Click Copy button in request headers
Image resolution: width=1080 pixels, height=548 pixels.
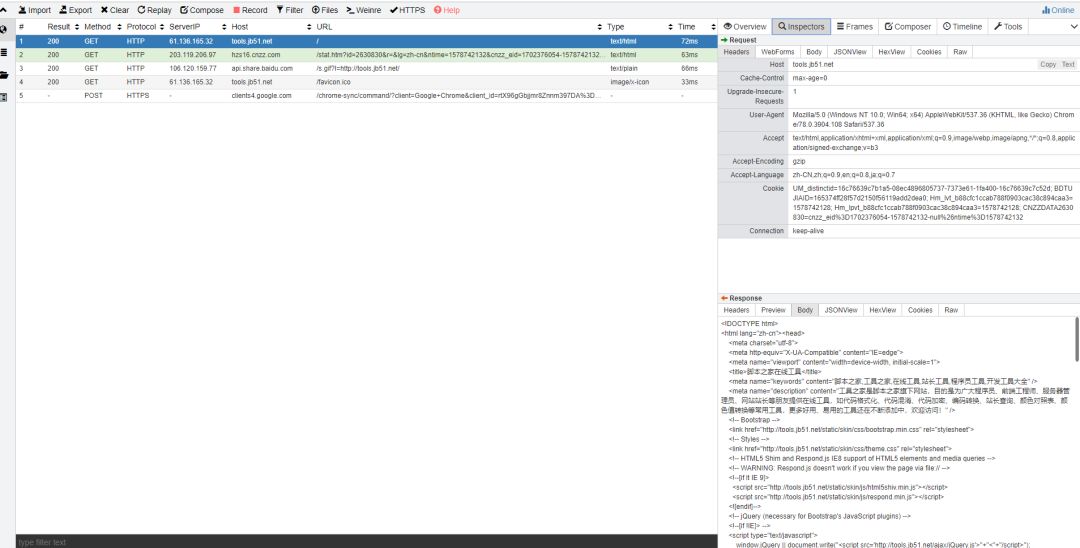pyautogui.click(x=1048, y=65)
